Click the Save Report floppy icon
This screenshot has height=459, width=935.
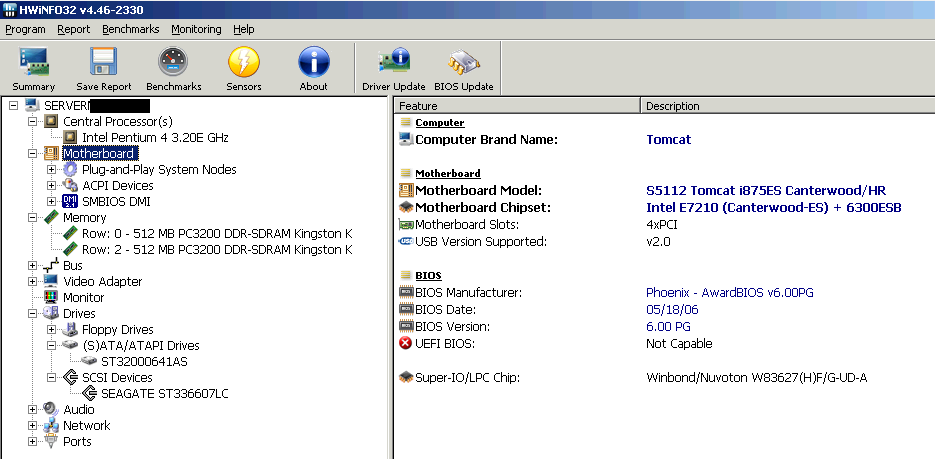[x=104, y=61]
